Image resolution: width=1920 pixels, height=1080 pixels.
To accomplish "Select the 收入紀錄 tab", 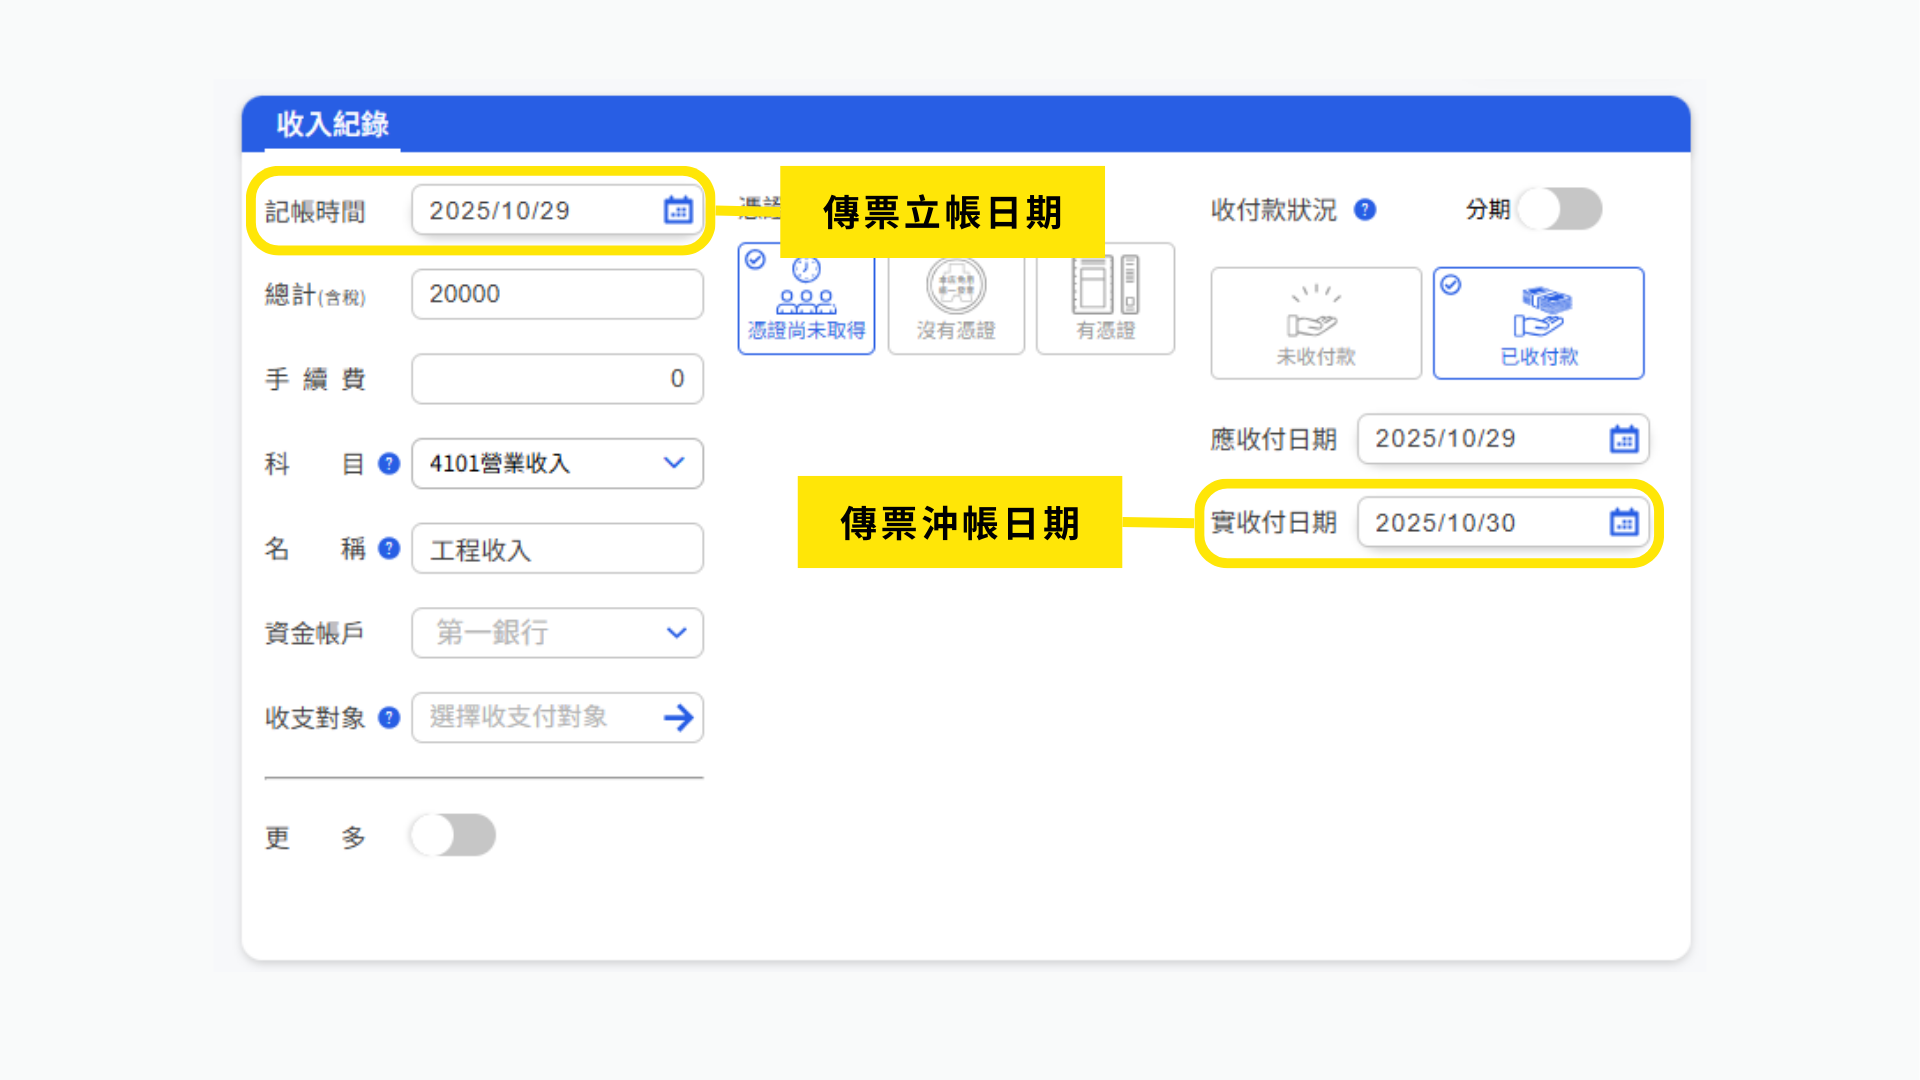I will [x=332, y=124].
